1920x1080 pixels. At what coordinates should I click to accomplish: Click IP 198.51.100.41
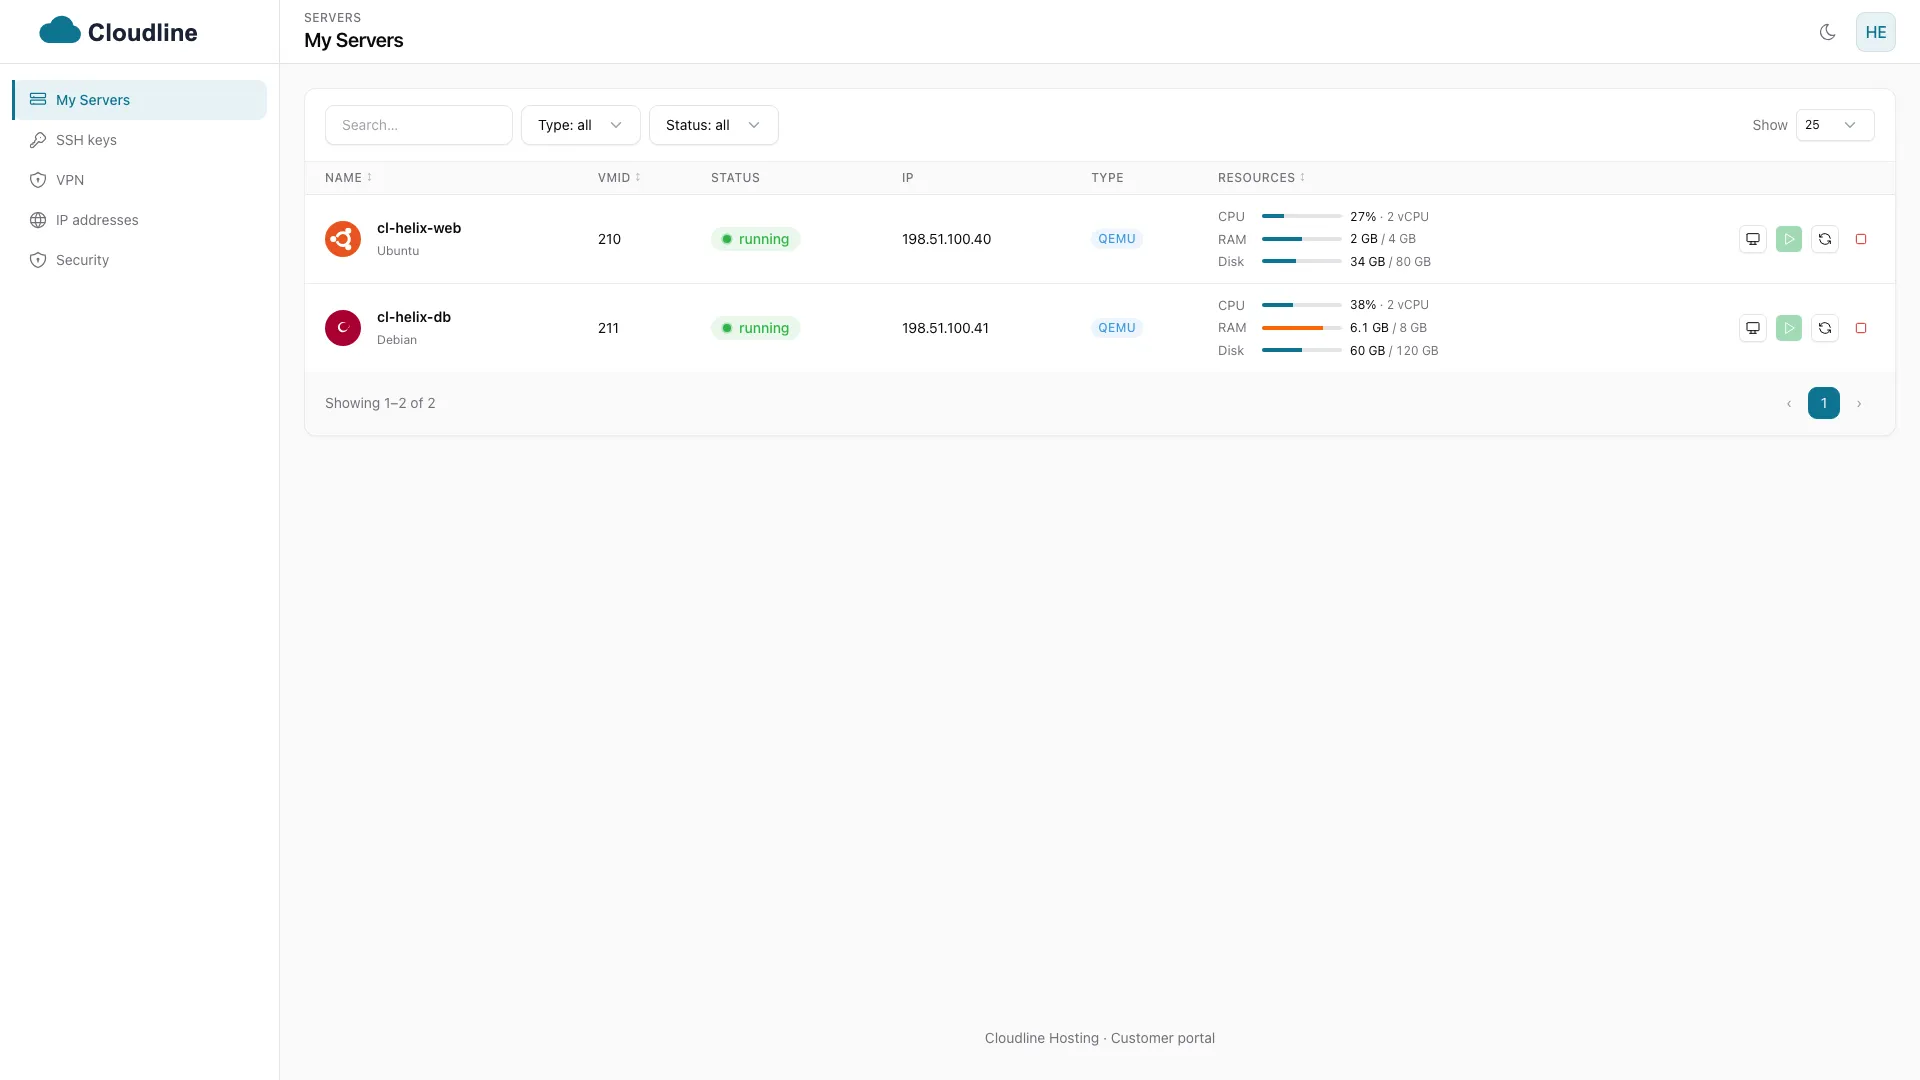(945, 328)
